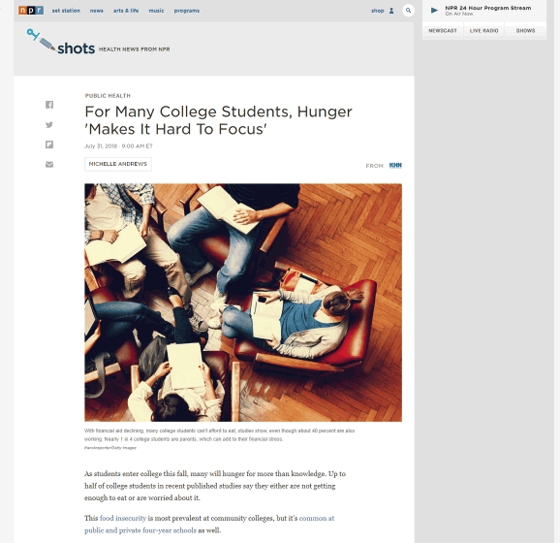
Task: Select the Newscast tab
Action: click(x=442, y=31)
